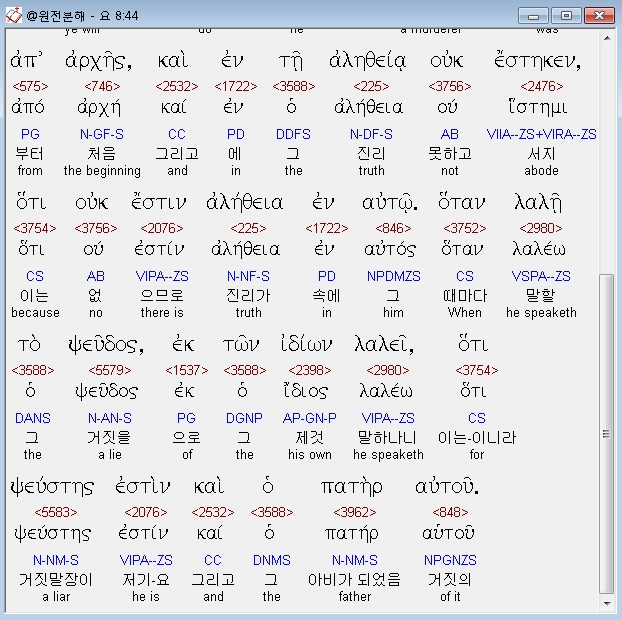Click the Korean gloss 아비가 되었음

click(354, 580)
